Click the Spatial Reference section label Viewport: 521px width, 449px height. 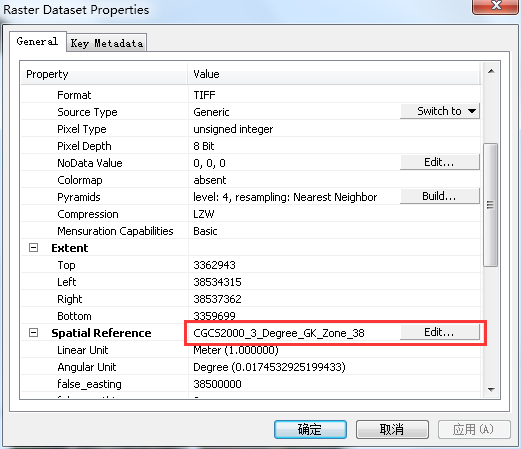point(101,333)
